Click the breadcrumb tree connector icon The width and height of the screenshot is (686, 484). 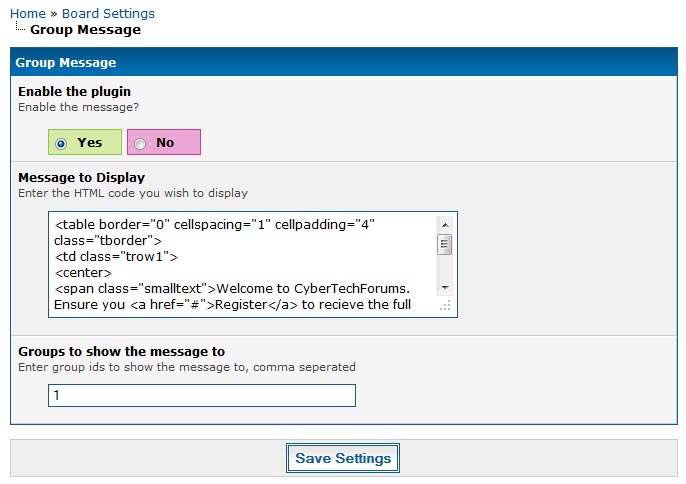[21, 28]
